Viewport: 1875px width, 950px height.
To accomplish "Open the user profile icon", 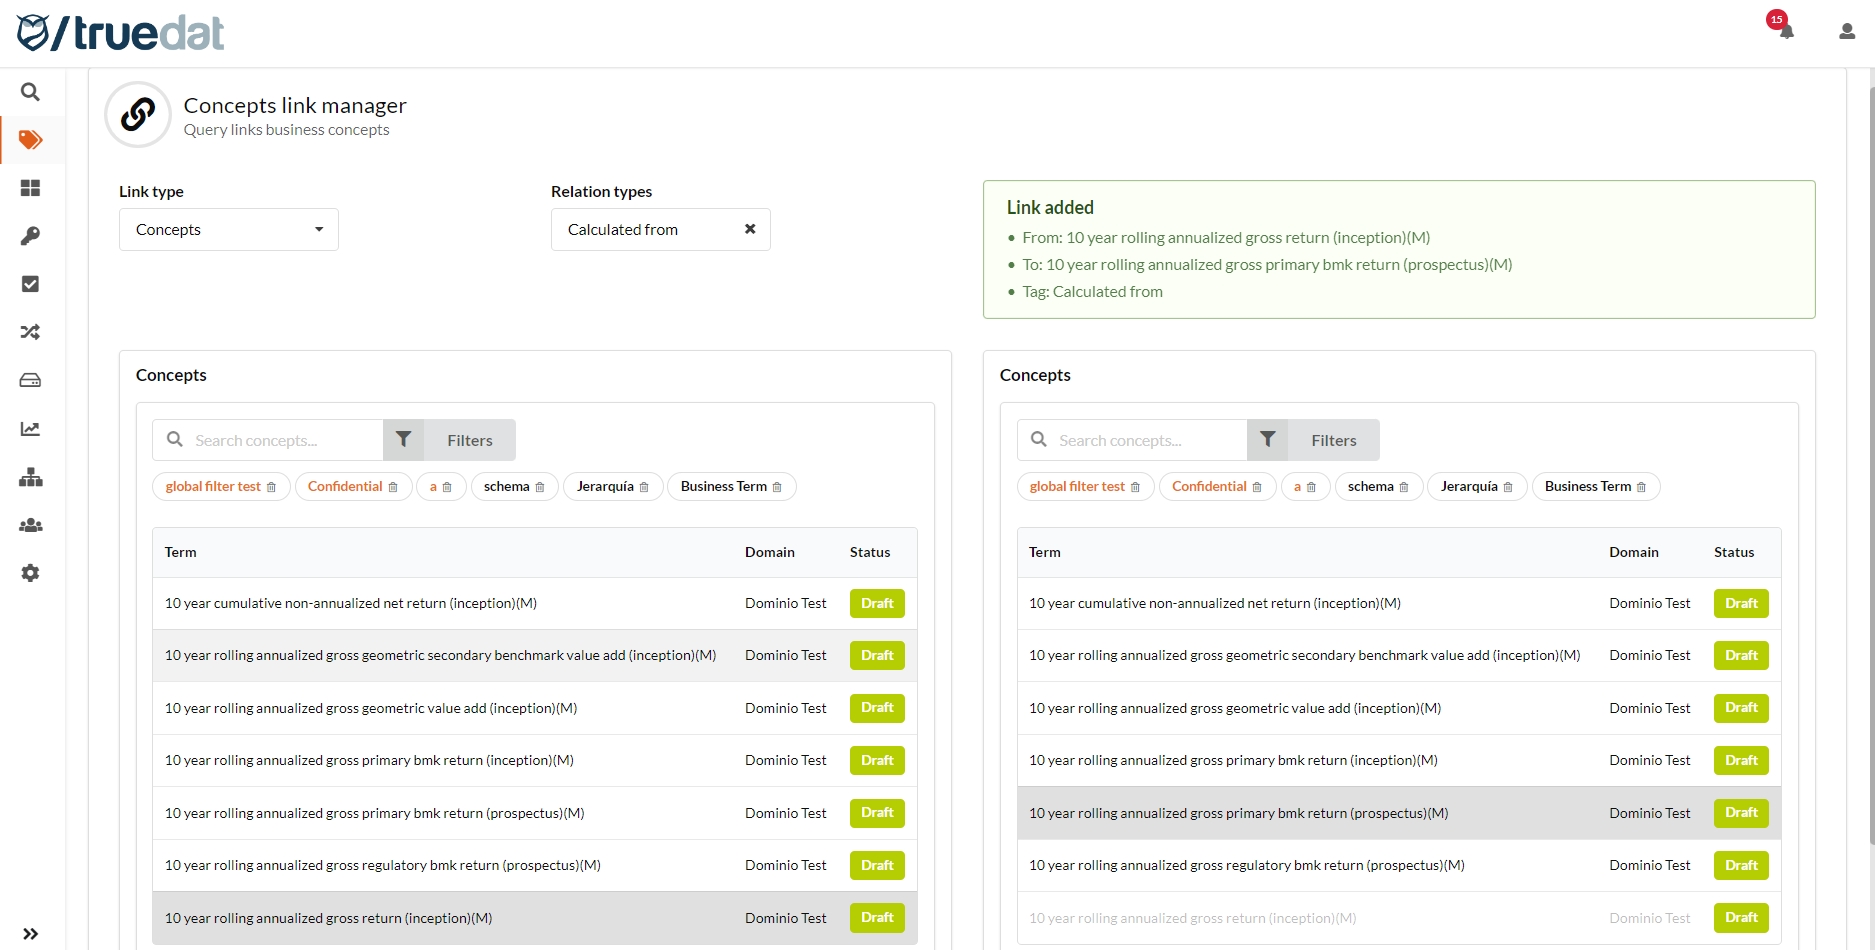I will (1846, 32).
